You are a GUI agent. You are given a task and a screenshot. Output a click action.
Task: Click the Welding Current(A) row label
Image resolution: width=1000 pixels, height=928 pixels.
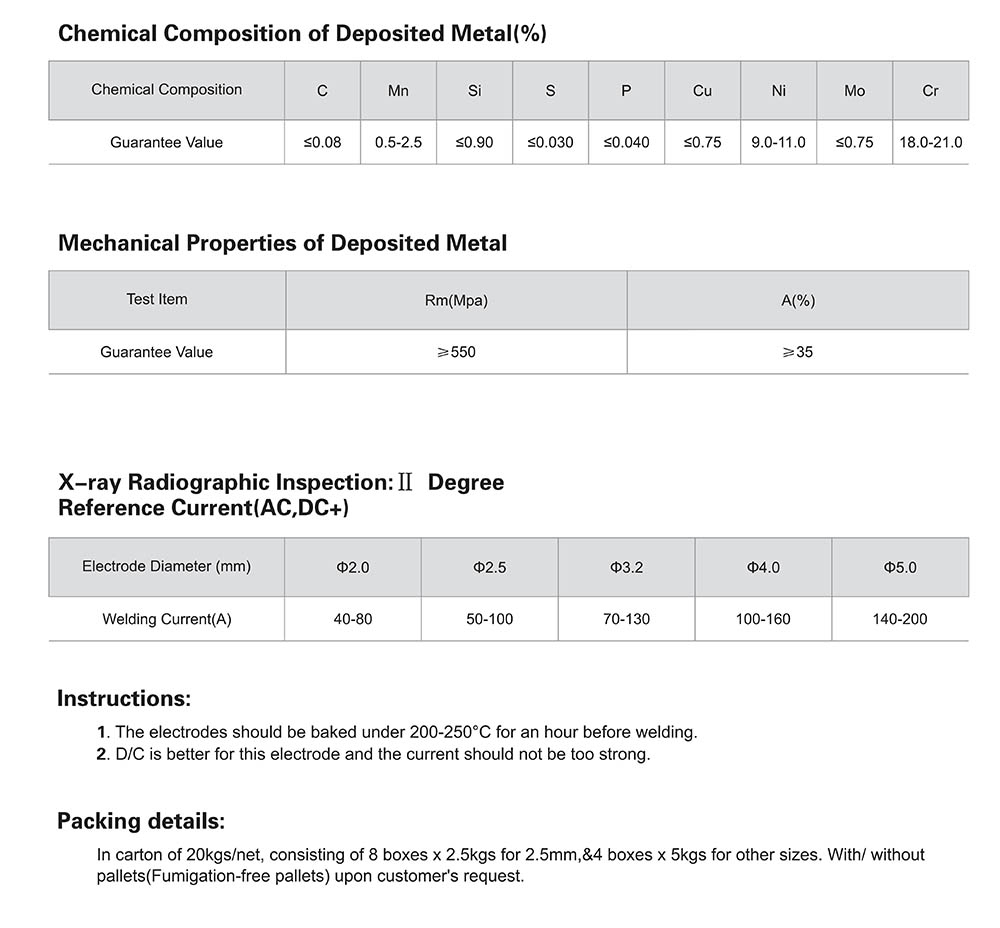pos(166,619)
